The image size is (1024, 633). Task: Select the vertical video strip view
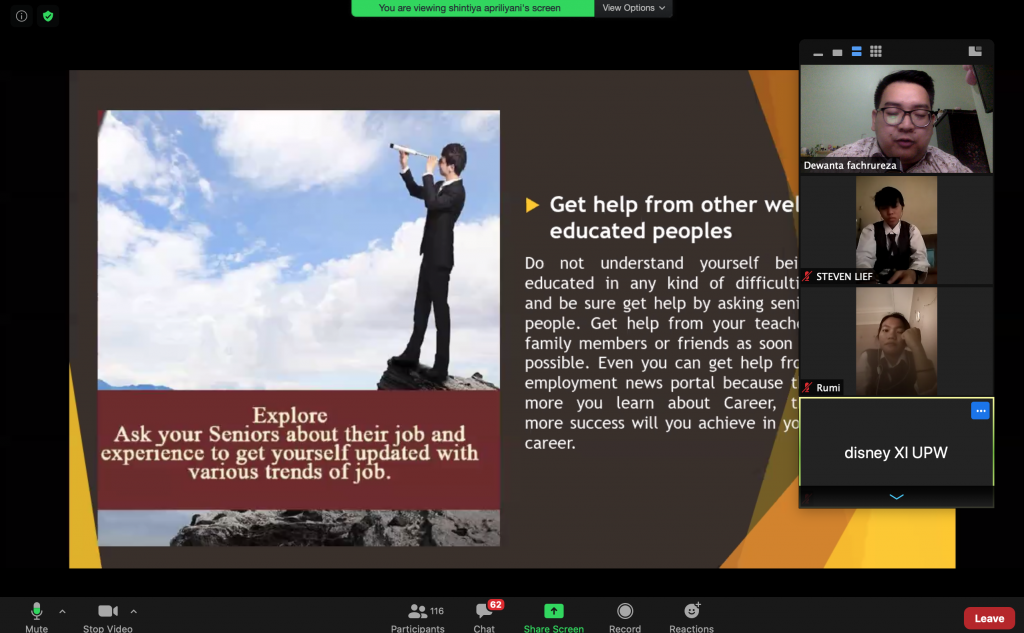coord(856,52)
